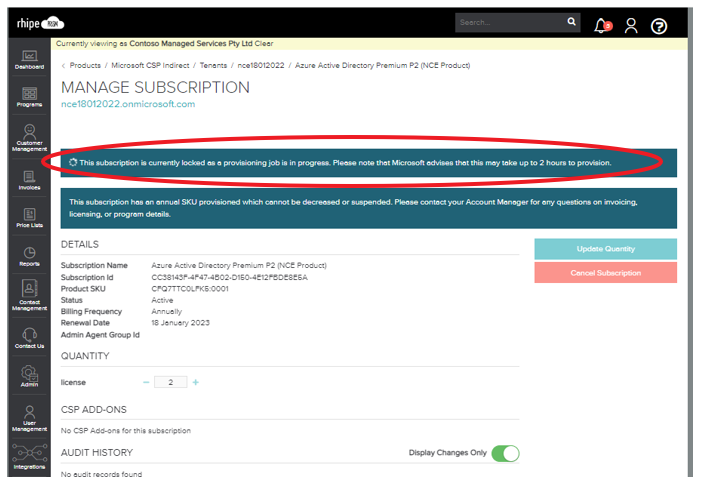This screenshot has width=708, height=486.
Task: Click the AUDIT HISTORY heading
Action: 97,453
